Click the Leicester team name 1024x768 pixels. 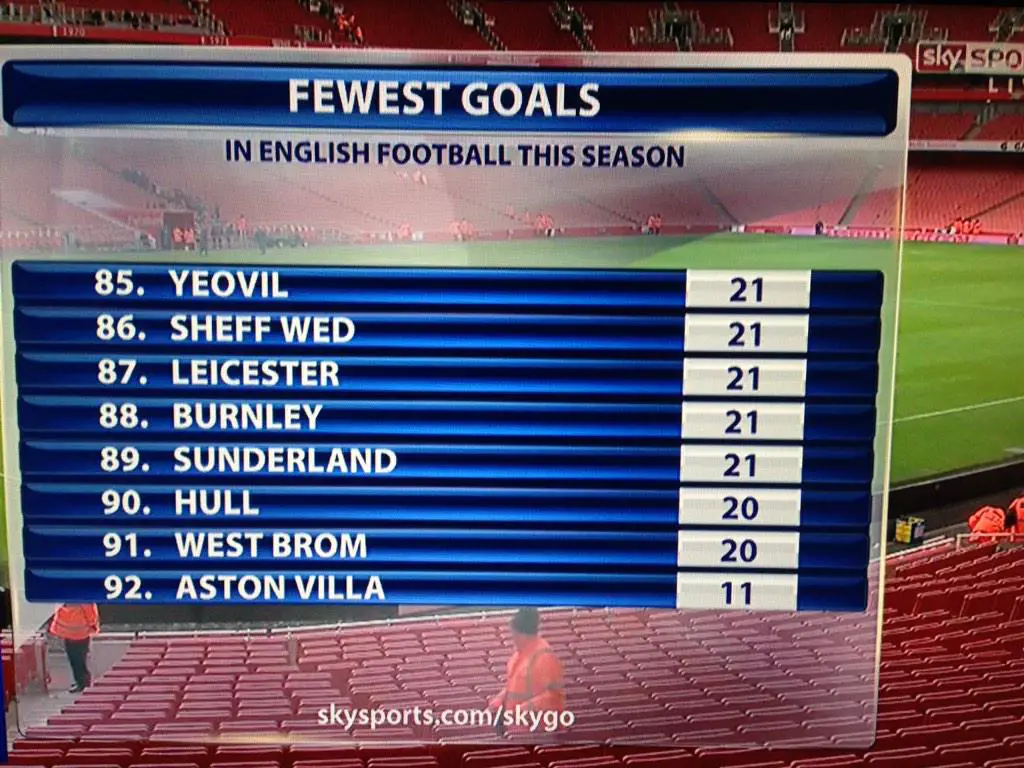pos(255,374)
